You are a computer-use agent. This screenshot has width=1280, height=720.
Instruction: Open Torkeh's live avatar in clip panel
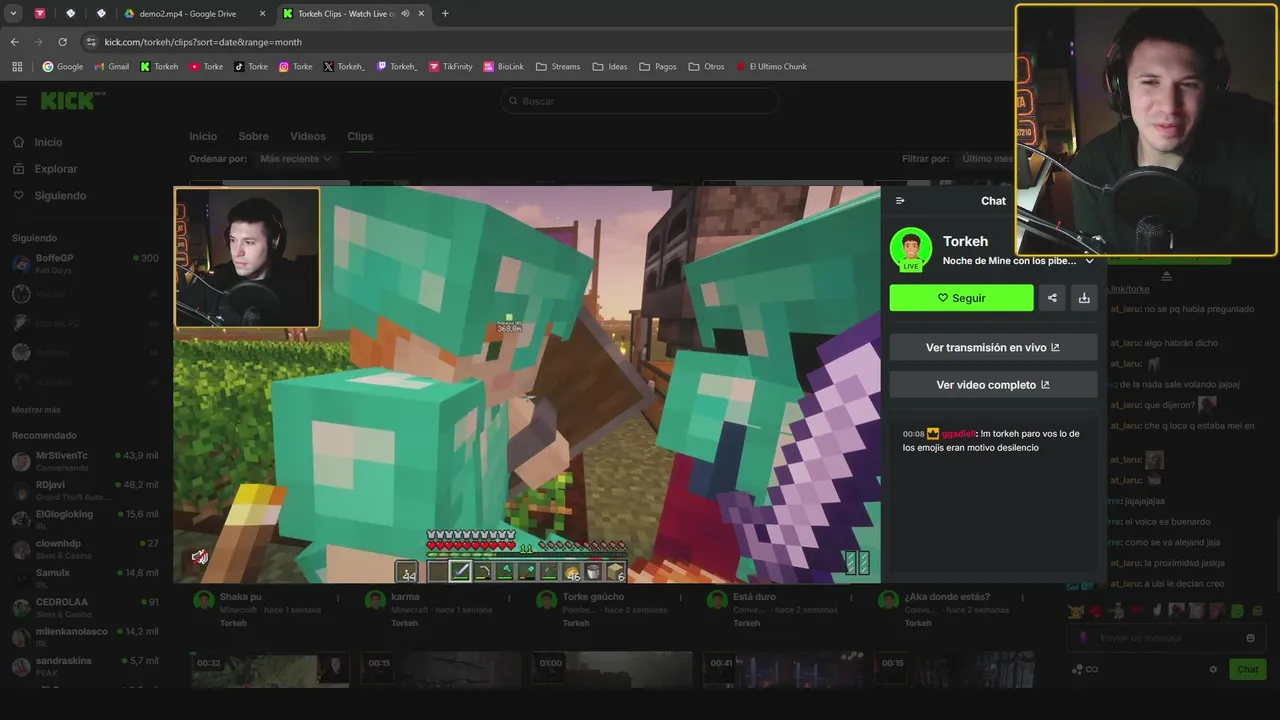[911, 249]
